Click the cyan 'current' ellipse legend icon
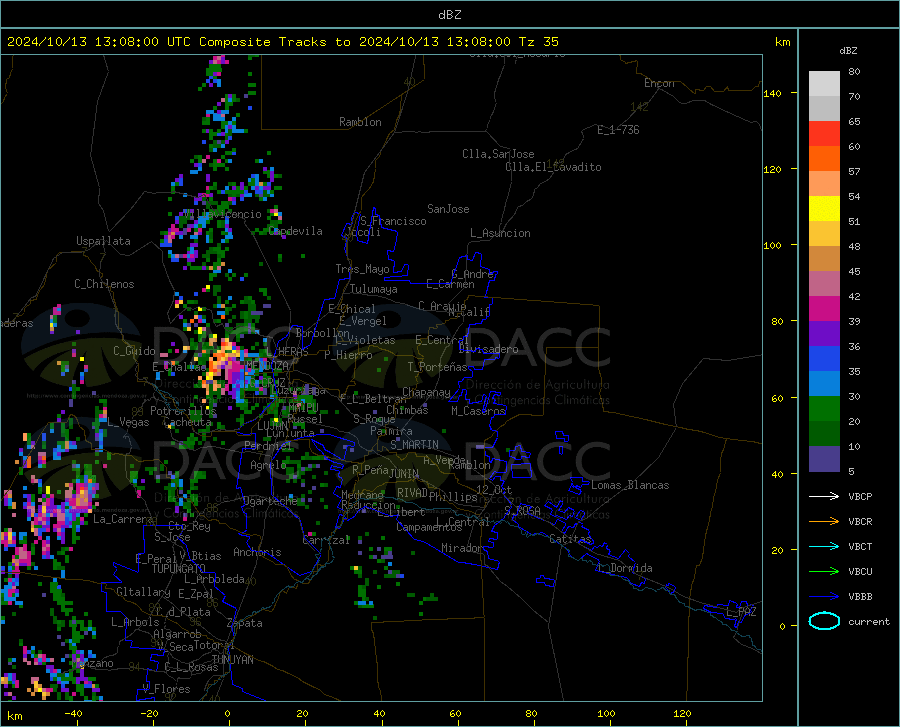The height and width of the screenshot is (727, 900). 824,621
